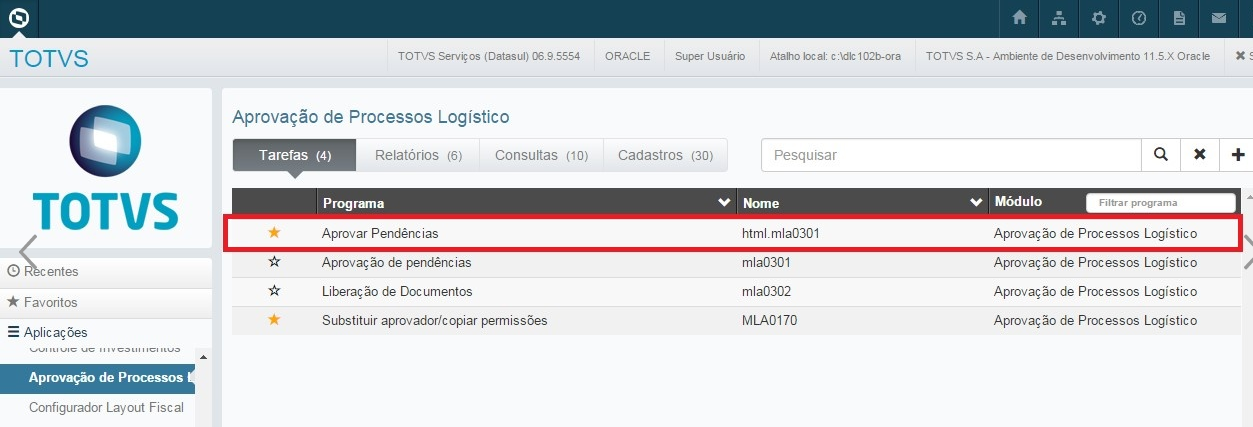This screenshot has width=1253, height=427.
Task: Click the Módulo cell in Liberação de Documentos row
Action: 1095,291
